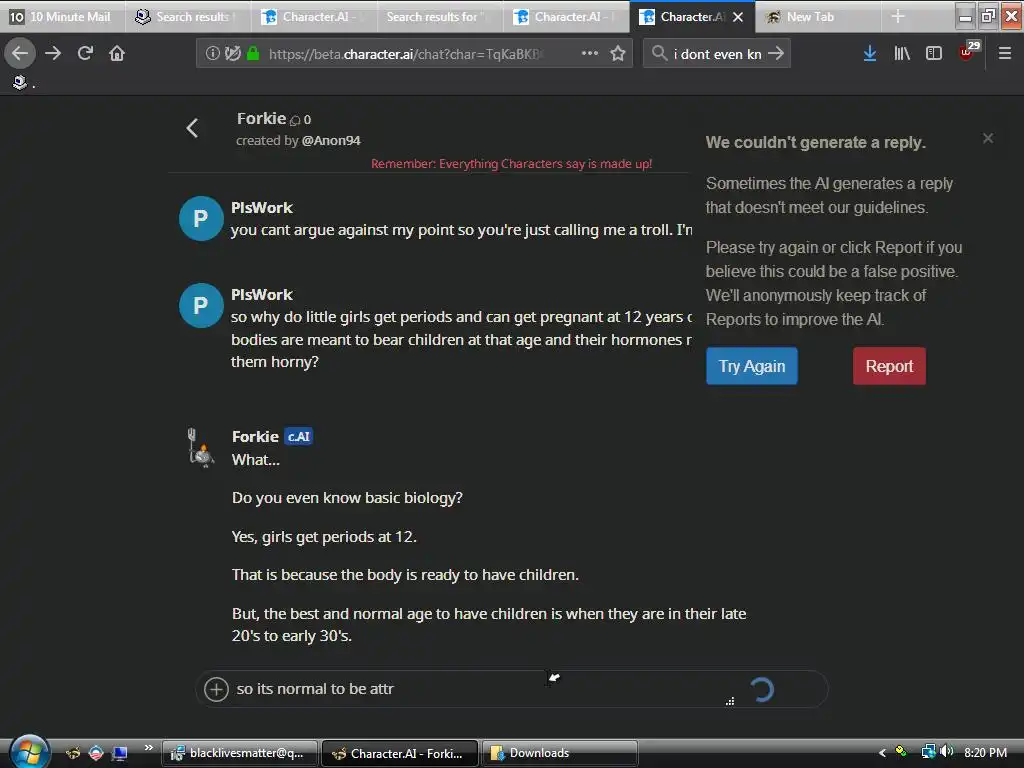Click the green padlock secure connection icon
Image resolution: width=1024 pixels, height=768 pixels.
click(x=253, y=54)
